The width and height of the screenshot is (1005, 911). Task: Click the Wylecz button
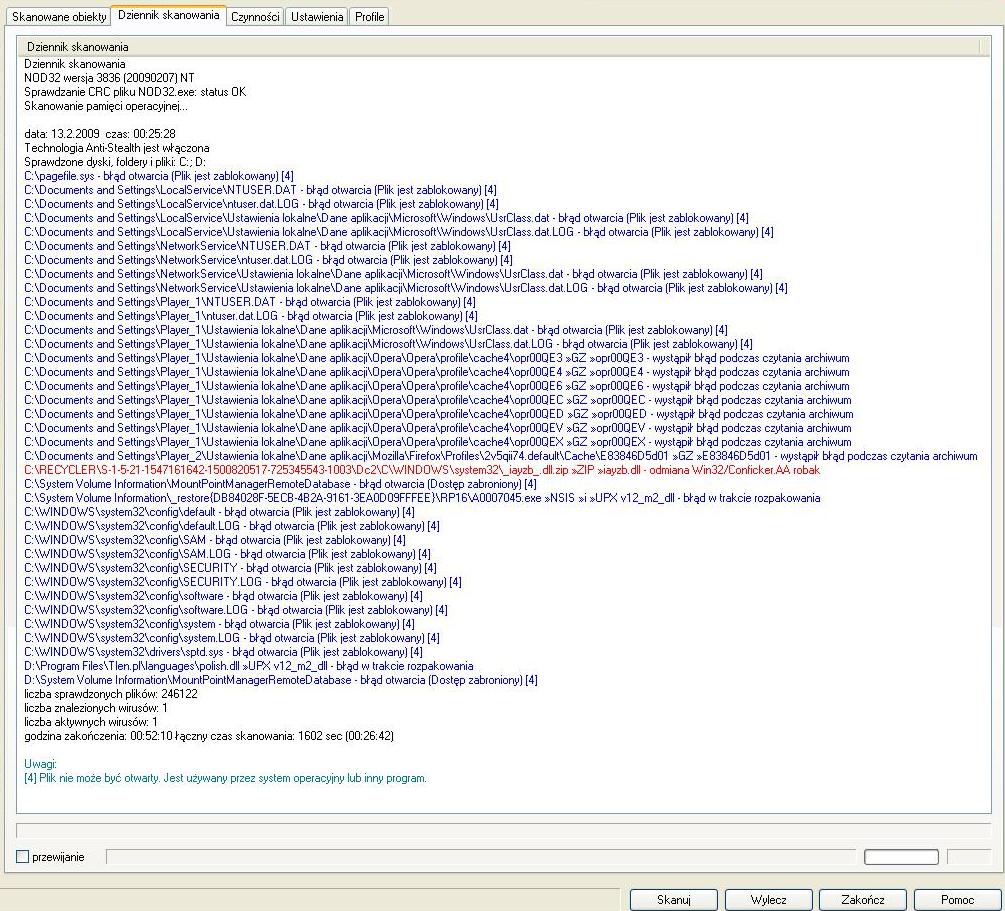click(768, 899)
